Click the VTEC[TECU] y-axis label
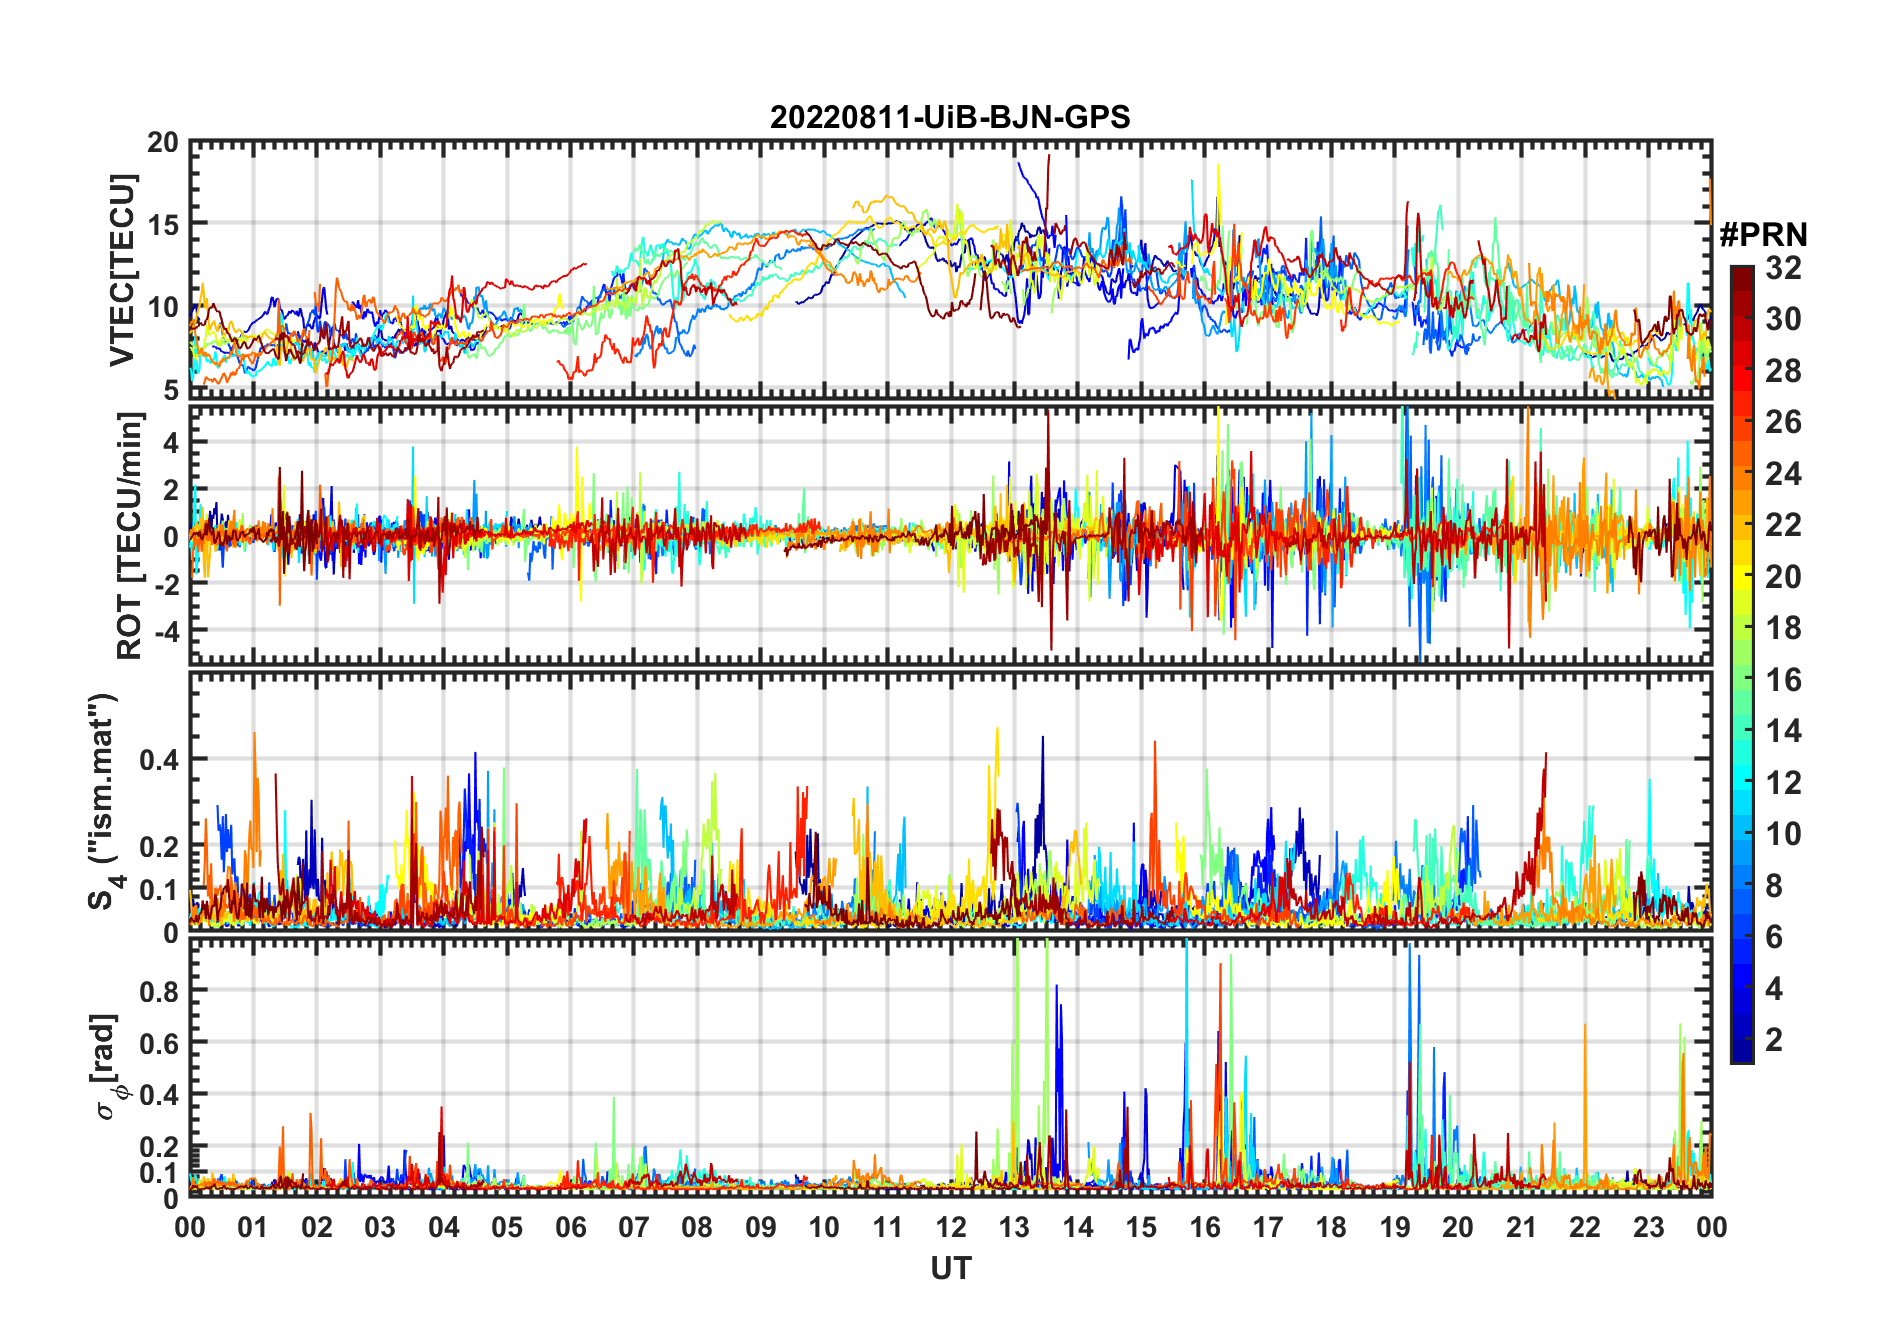This screenshot has width=1902, height=1330. [x=122, y=269]
